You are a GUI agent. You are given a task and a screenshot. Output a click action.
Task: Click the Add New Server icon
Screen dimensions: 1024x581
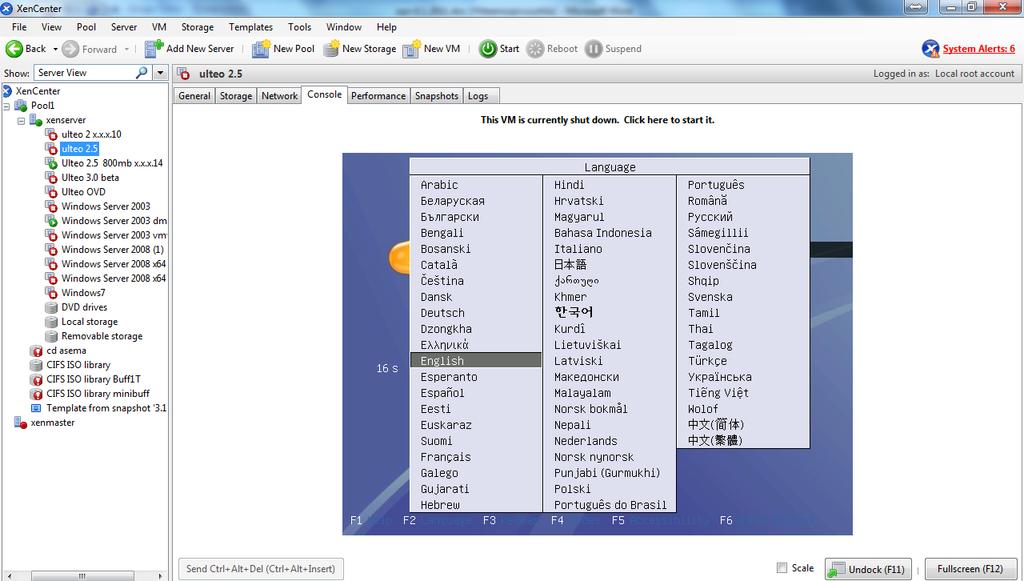pyautogui.click(x=153, y=48)
